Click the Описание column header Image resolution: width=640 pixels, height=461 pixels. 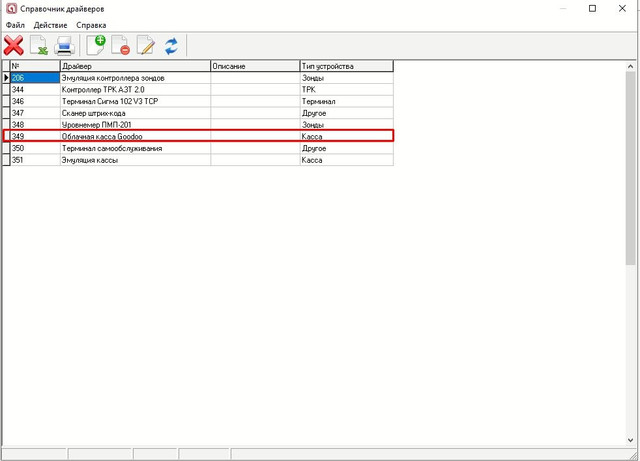tap(255, 66)
